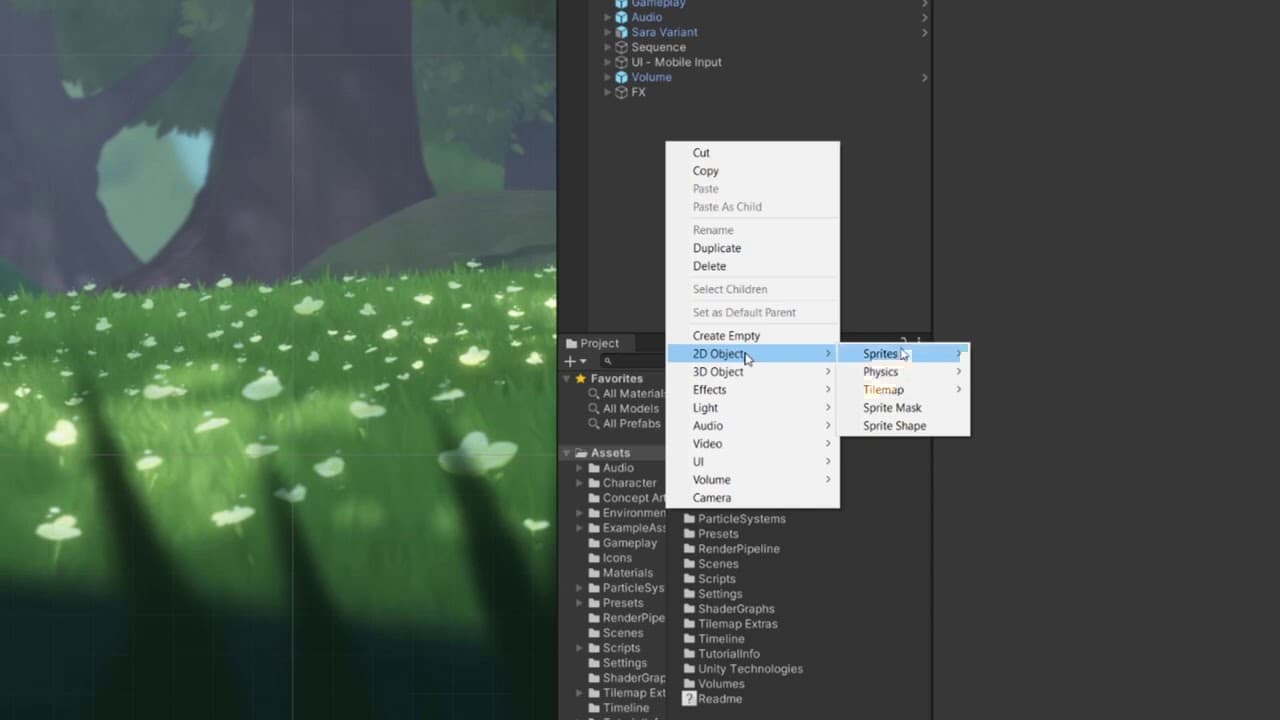The width and height of the screenshot is (1280, 720).
Task: Click the All Models search icon
Action: 594,409
